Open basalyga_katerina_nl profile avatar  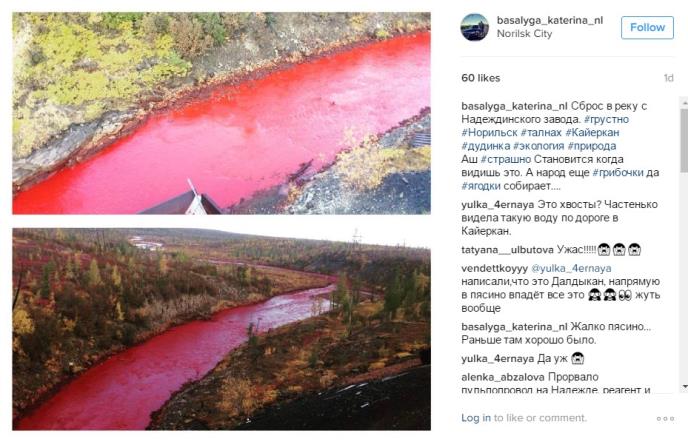[474, 27]
